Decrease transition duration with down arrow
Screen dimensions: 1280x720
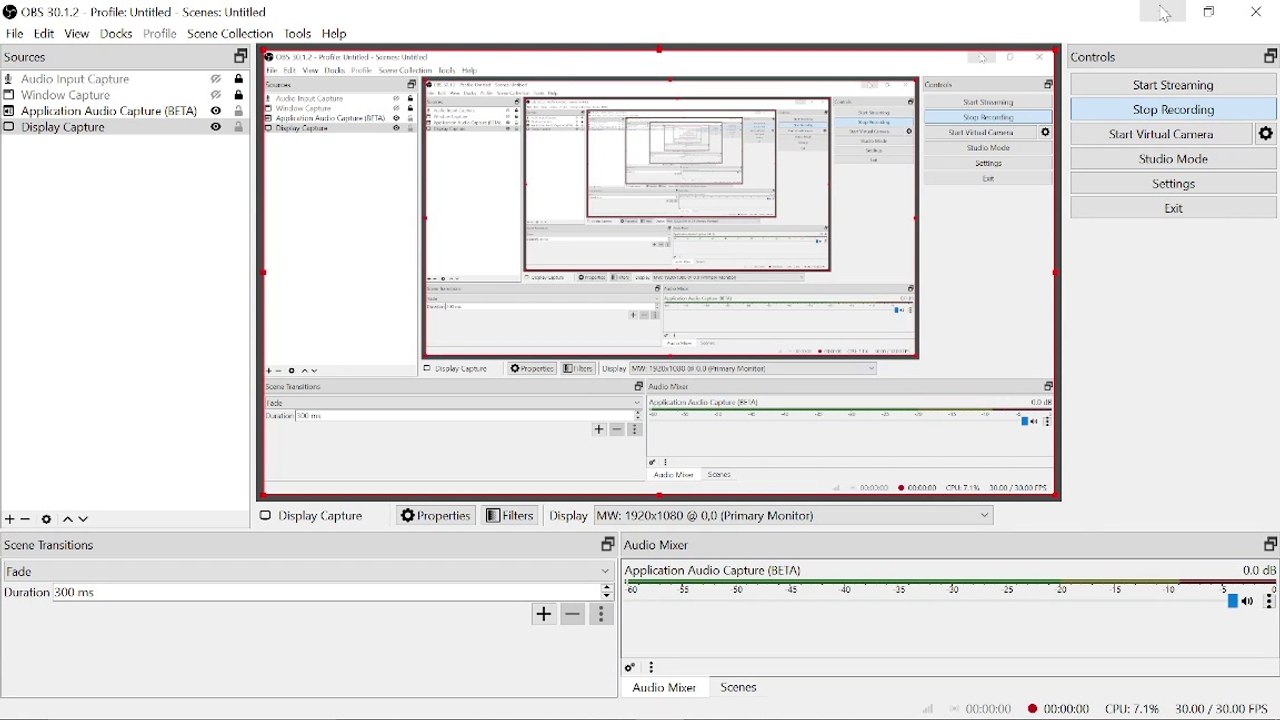pos(607,596)
